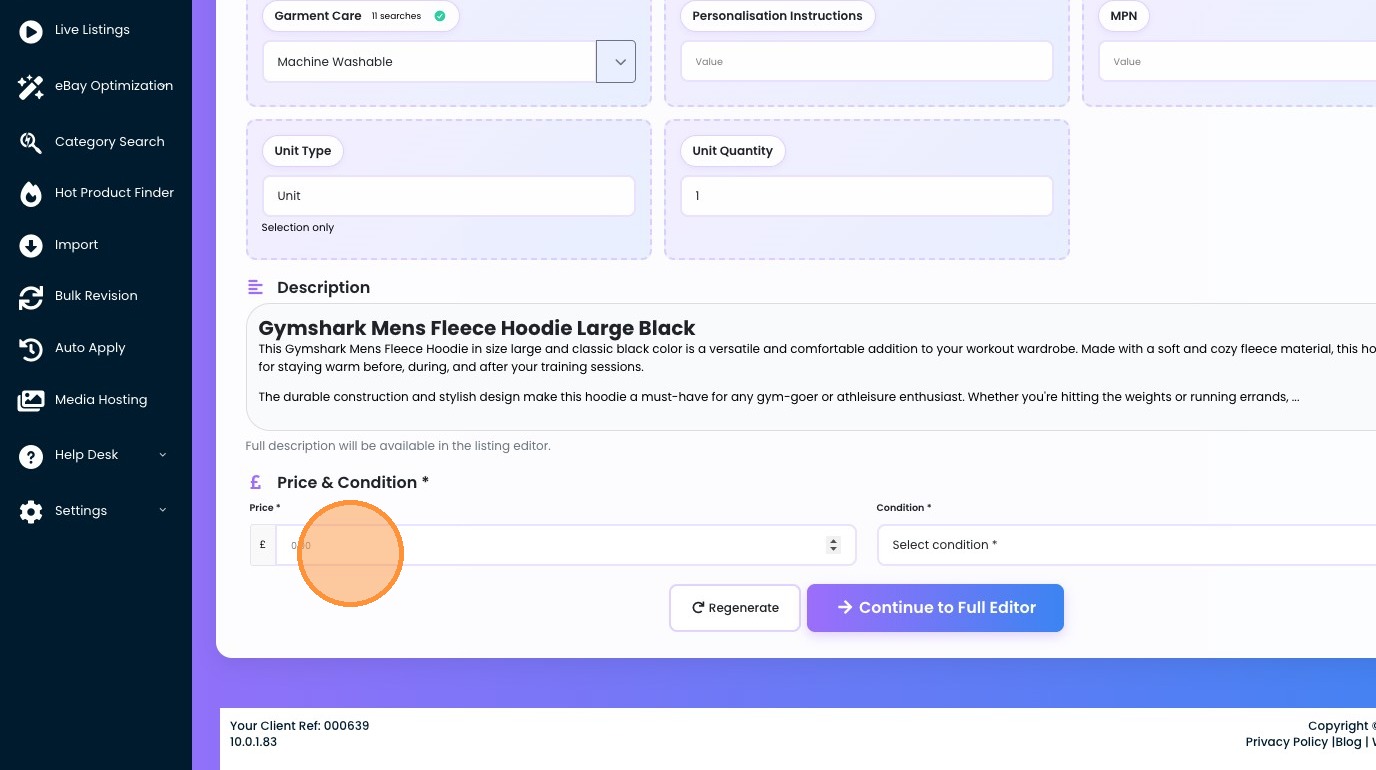This screenshot has width=1376, height=770.
Task: Expand the Settings submenu chevron
Action: [163, 511]
